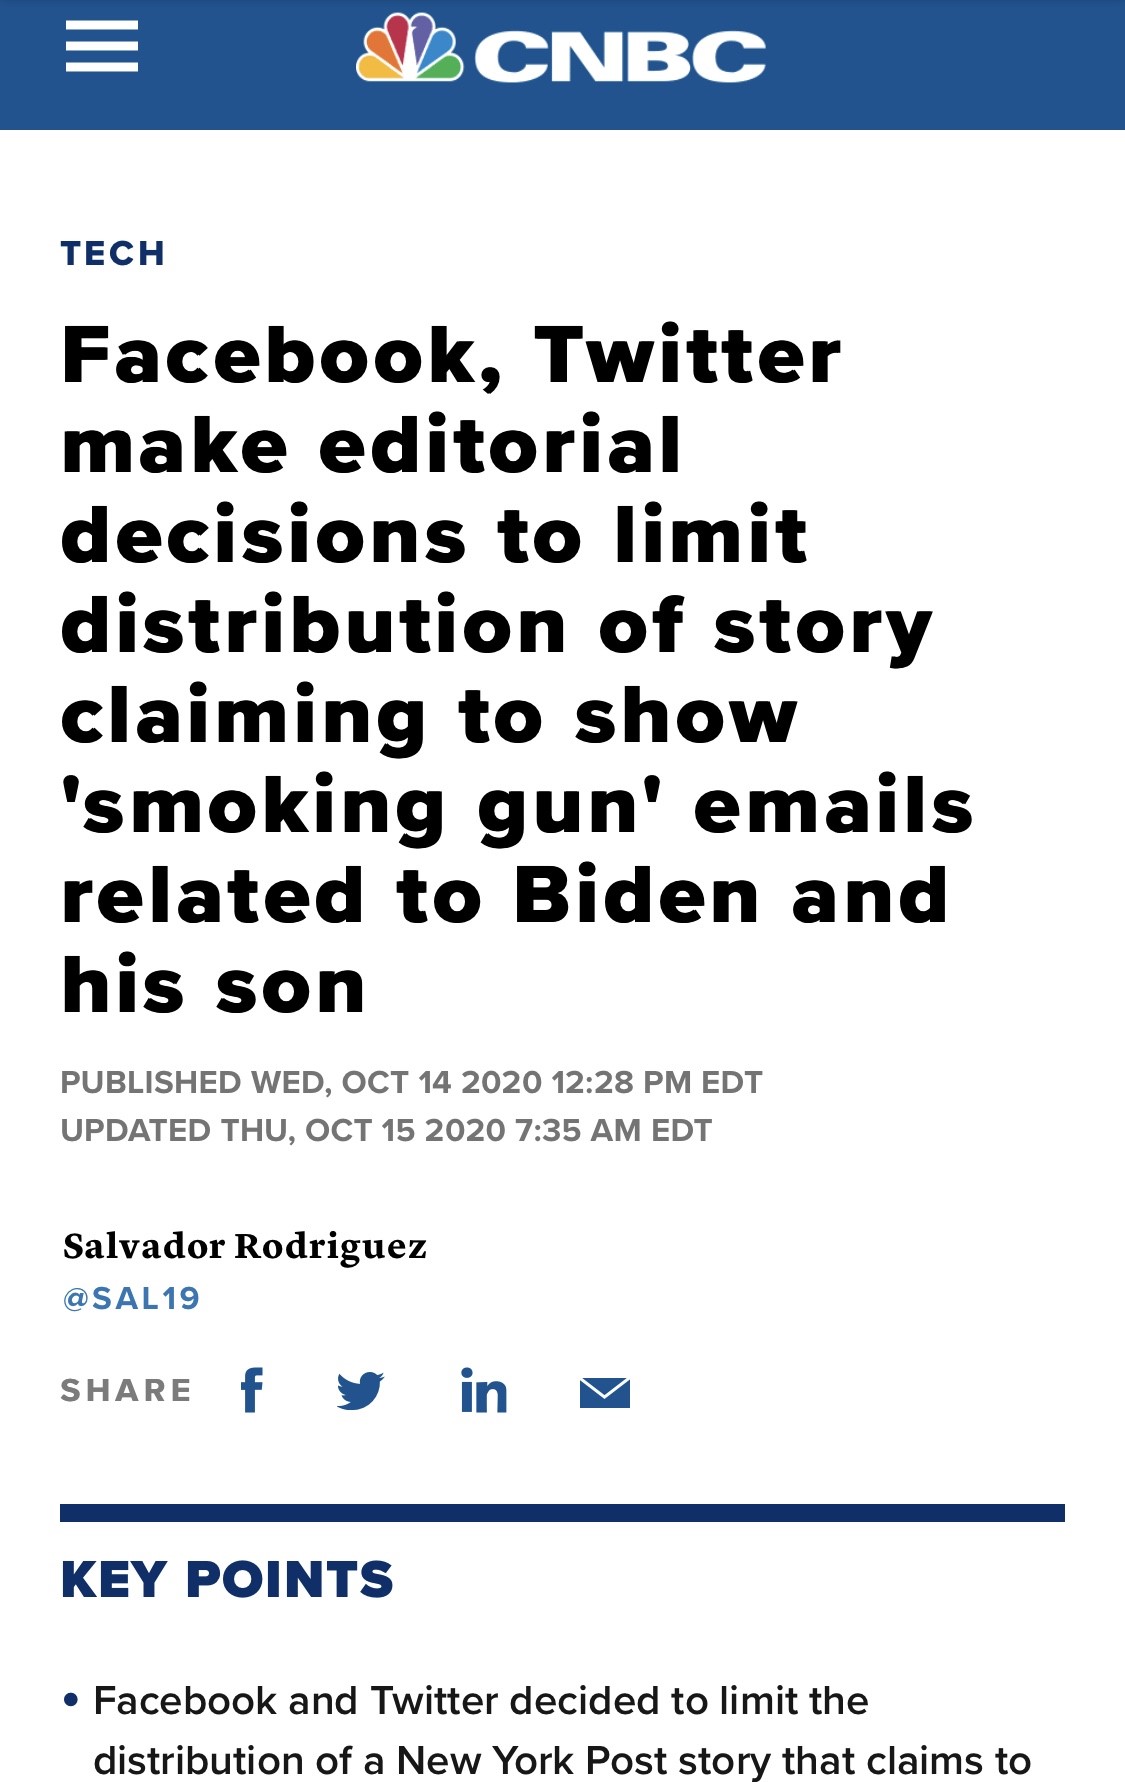
Task: Click the CNBC peacock logo
Action: click(409, 48)
